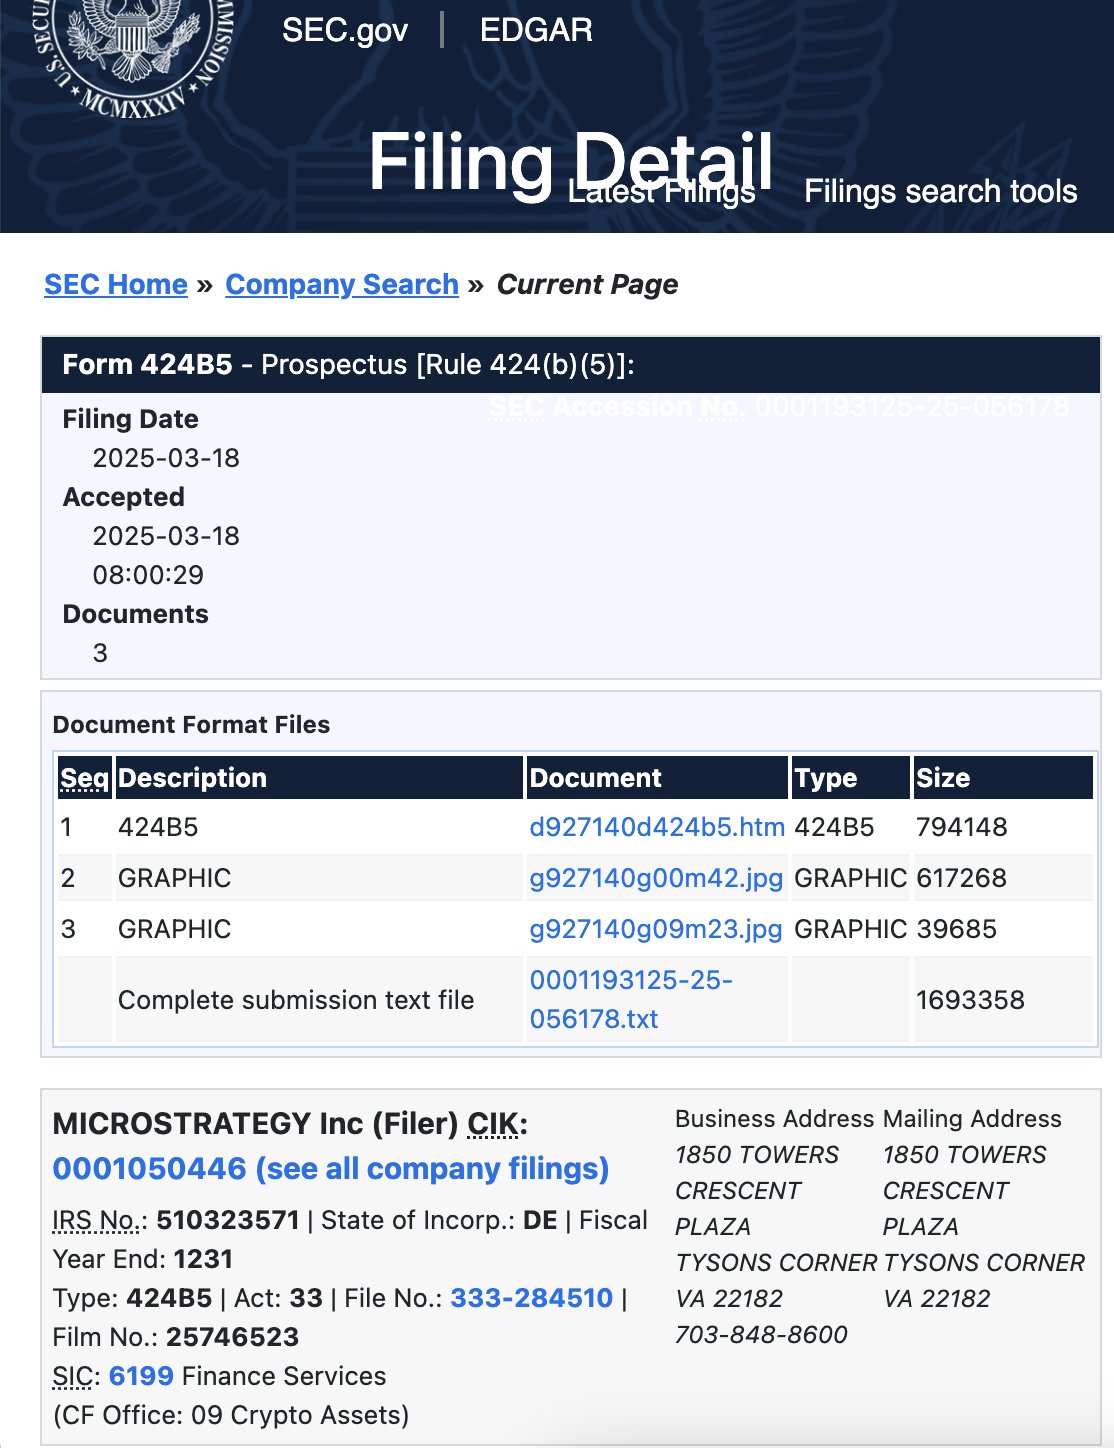Viewport: 1114px width, 1448px height.
Task: Open complete submission text file 0001193125-25-056178.txt
Action: 630,999
